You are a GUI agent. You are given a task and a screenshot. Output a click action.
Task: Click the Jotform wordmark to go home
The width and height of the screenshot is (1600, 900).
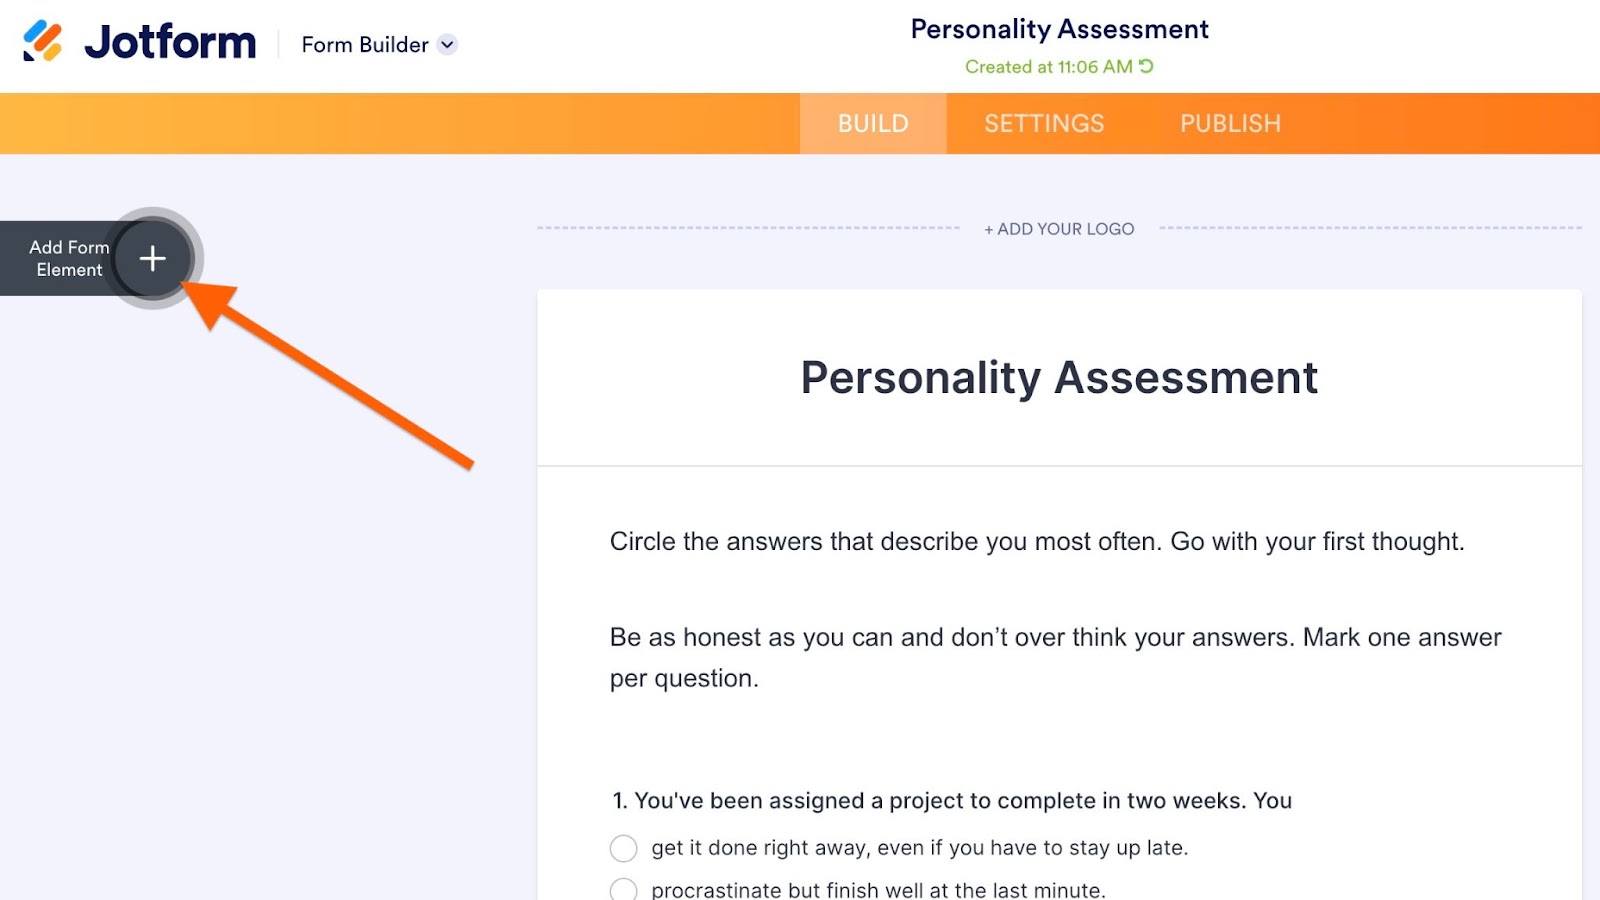click(170, 42)
